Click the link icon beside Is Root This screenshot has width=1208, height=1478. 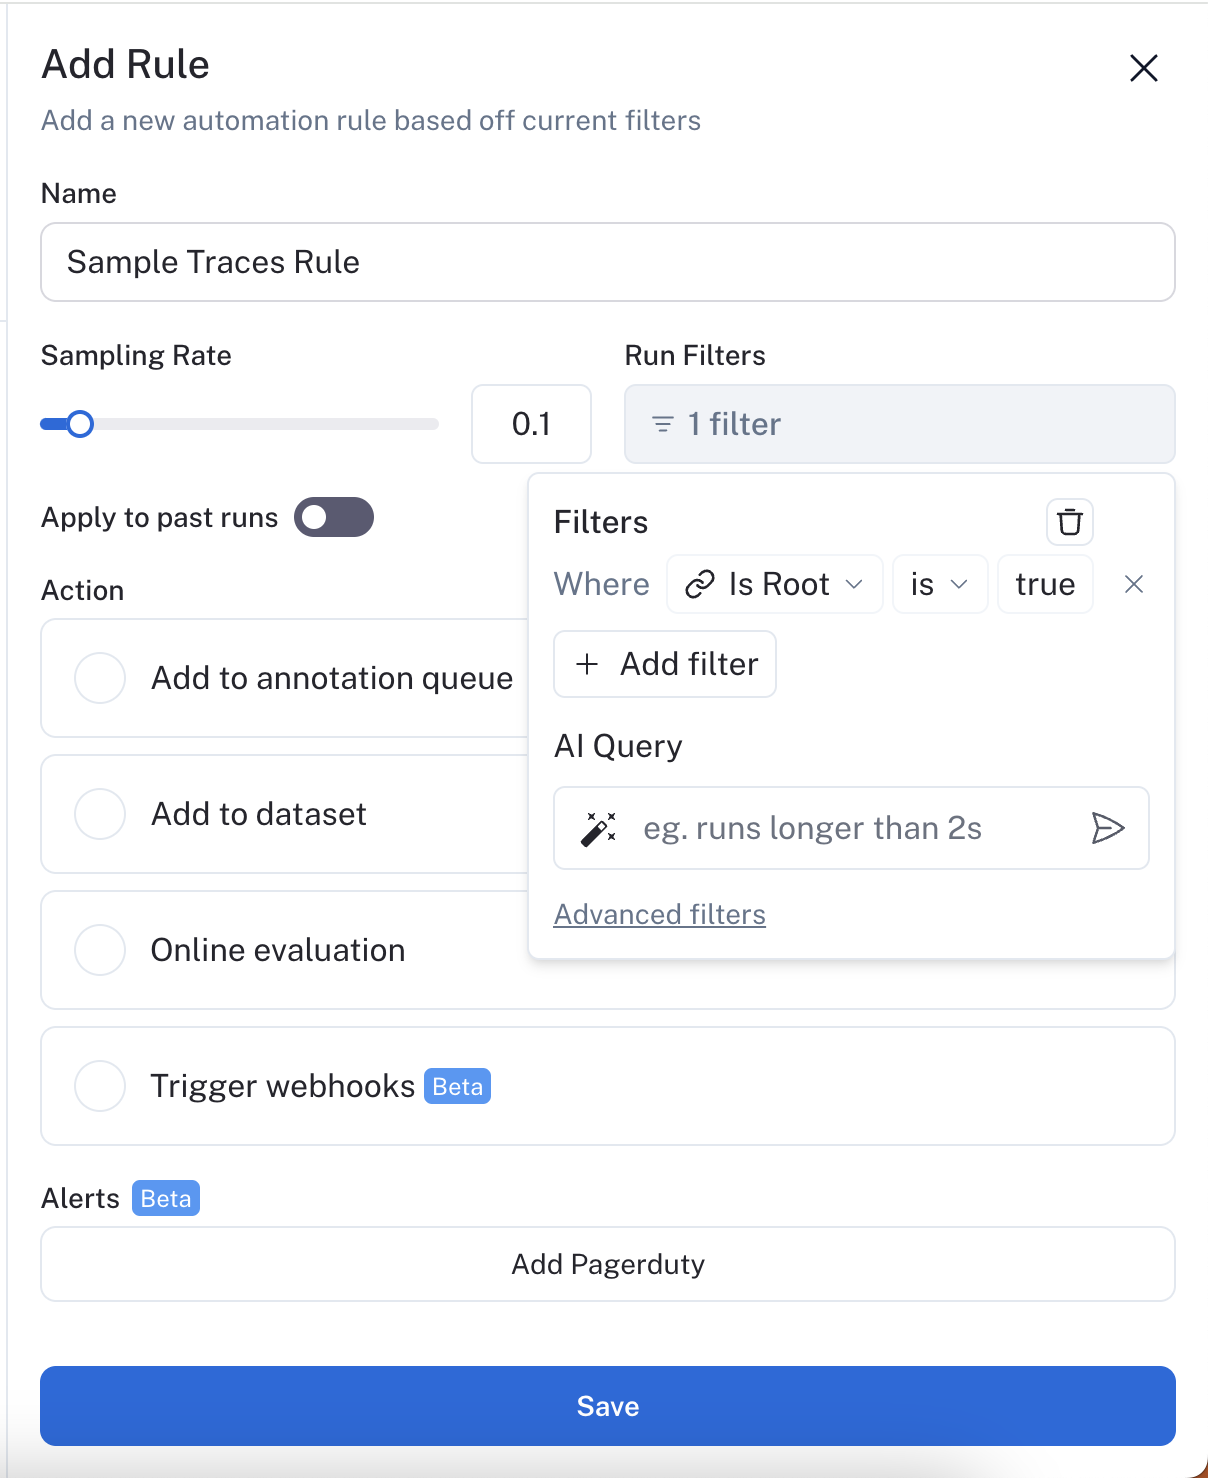pyautogui.click(x=699, y=584)
